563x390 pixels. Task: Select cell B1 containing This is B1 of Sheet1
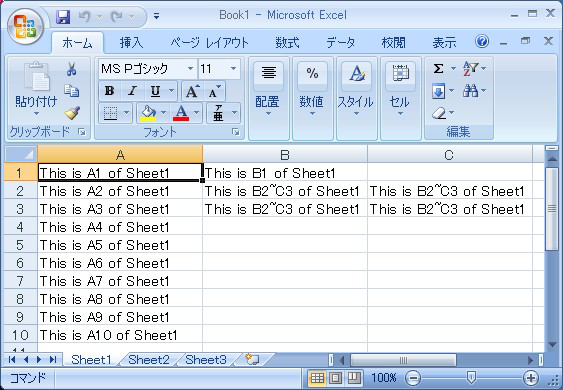(x=285, y=173)
